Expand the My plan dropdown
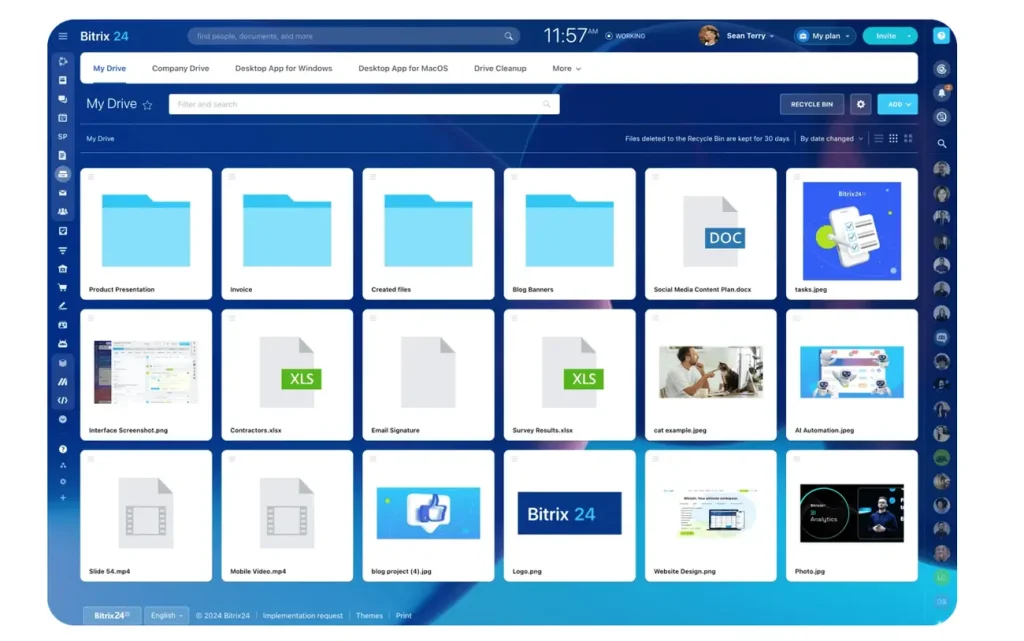Screen dimensions: 1024x641 click(824, 35)
